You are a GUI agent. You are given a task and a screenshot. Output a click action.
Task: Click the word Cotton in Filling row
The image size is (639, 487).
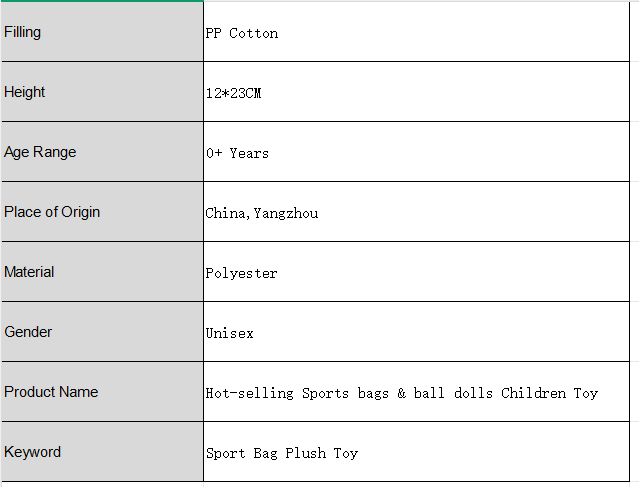coord(253,33)
